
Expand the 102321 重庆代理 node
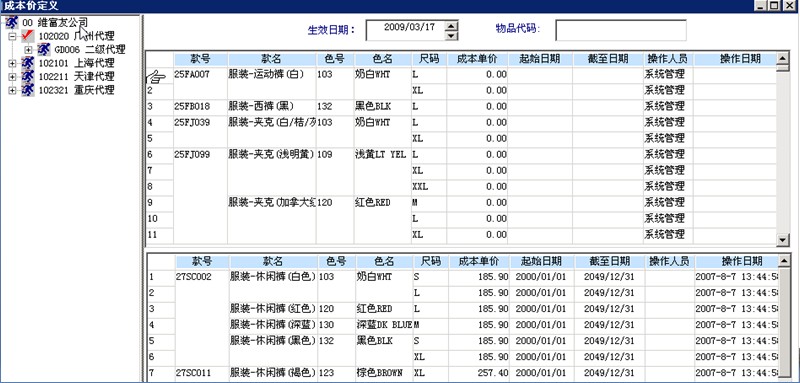(x=12, y=90)
